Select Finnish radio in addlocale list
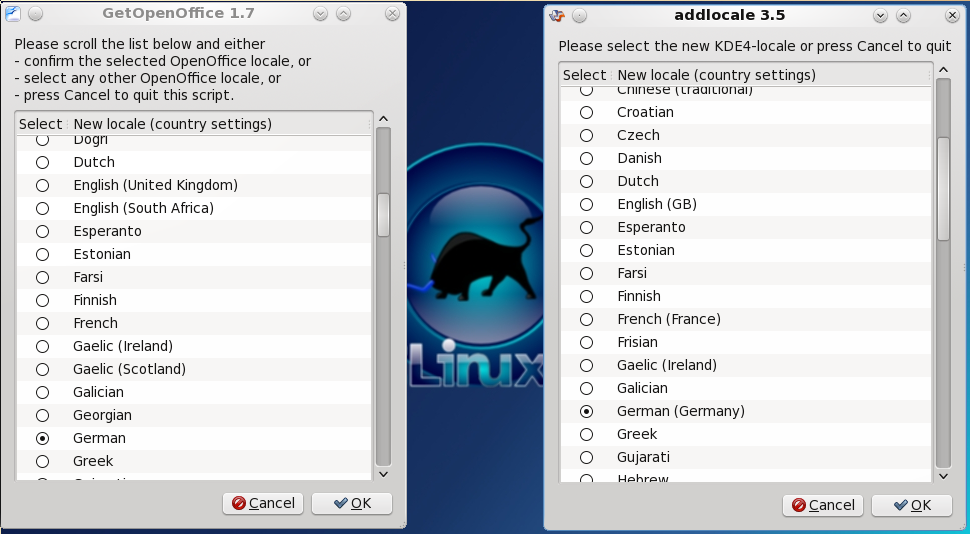The height and width of the screenshot is (534, 970). pyautogui.click(x=586, y=296)
